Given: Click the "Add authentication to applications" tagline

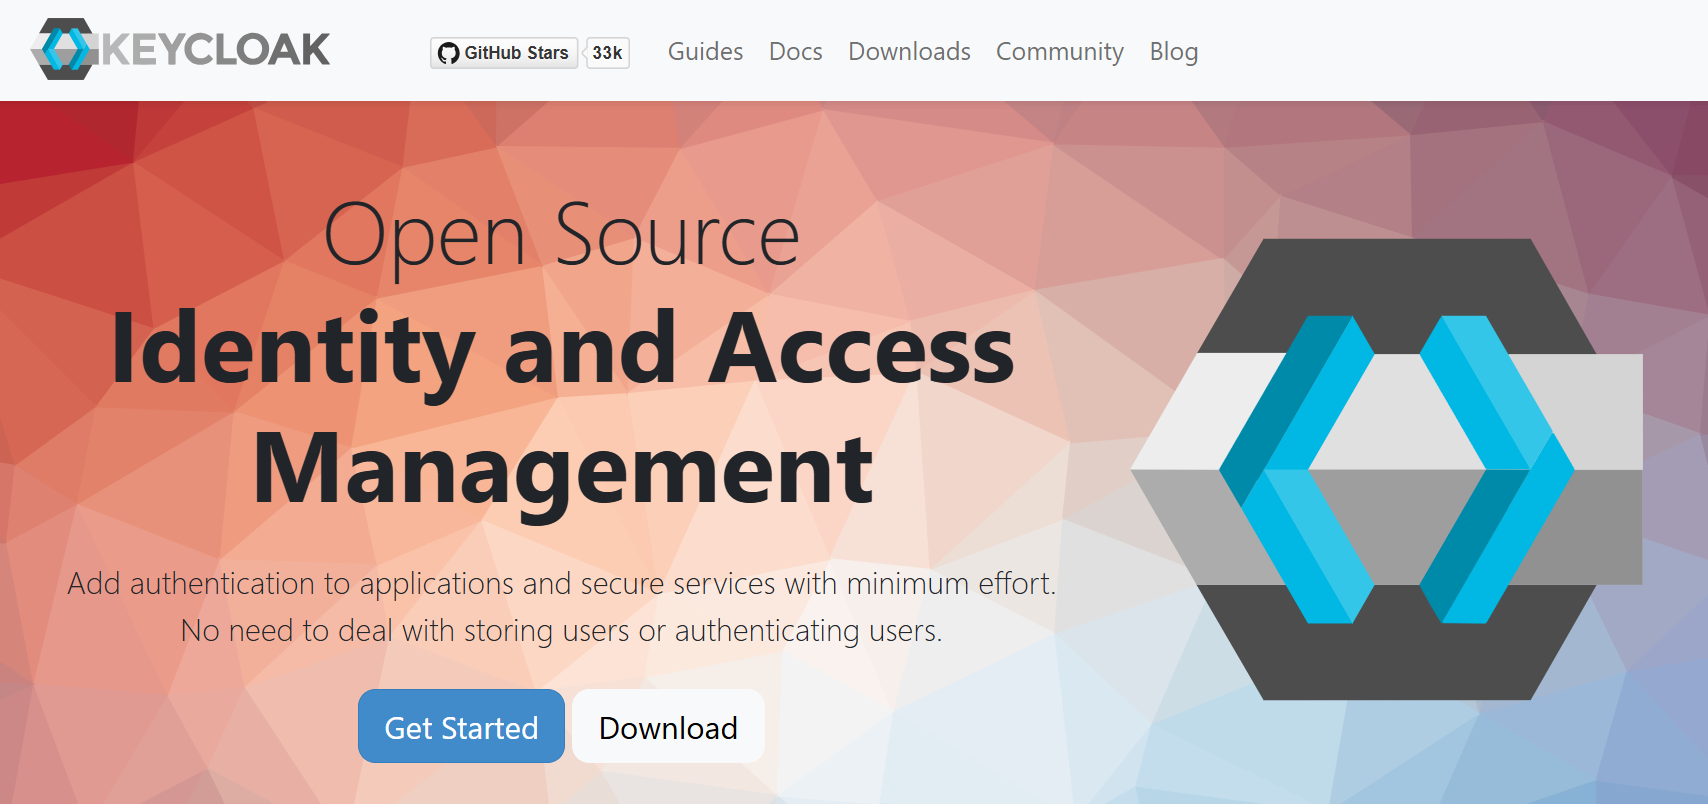Looking at the screenshot, I should [x=561, y=583].
